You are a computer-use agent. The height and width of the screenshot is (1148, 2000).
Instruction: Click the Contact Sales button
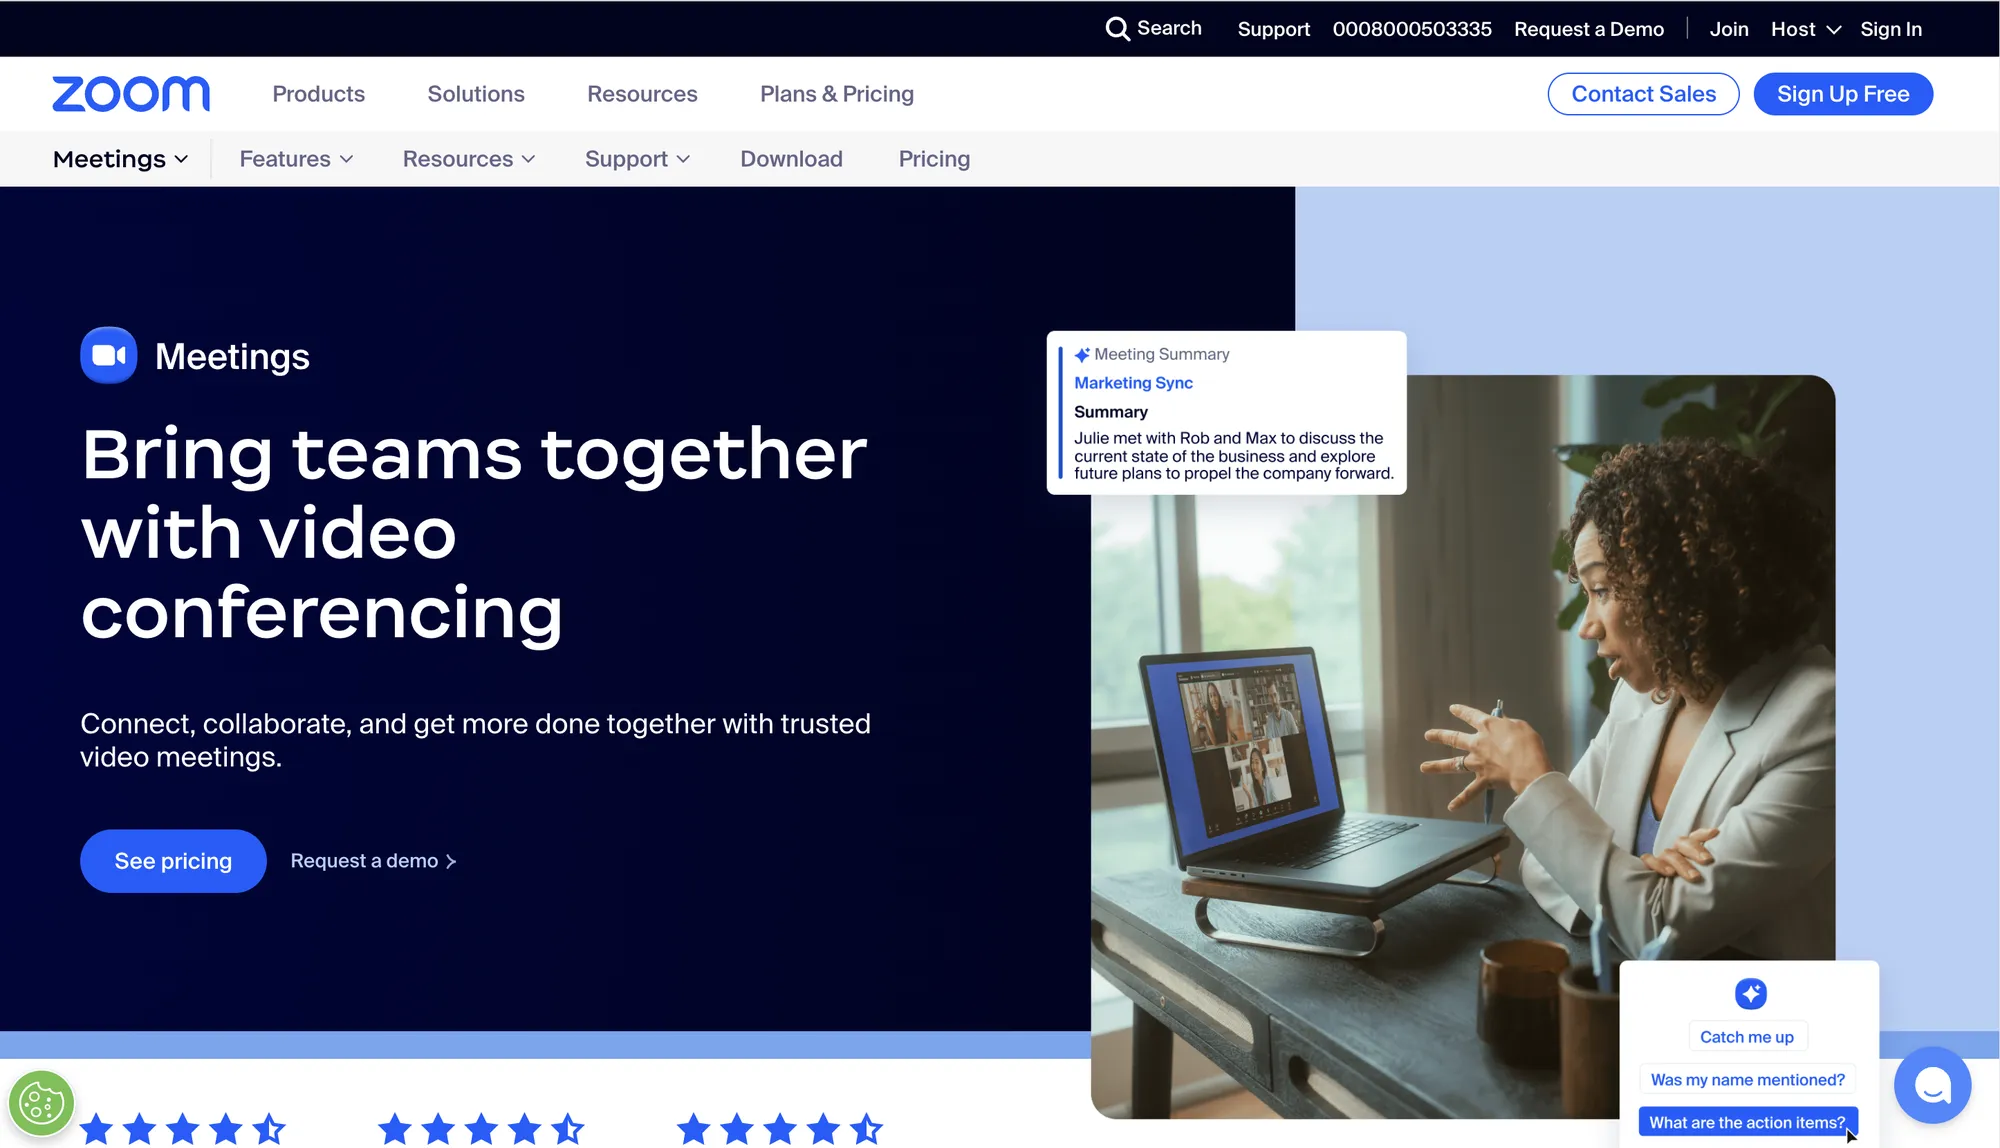pos(1643,94)
